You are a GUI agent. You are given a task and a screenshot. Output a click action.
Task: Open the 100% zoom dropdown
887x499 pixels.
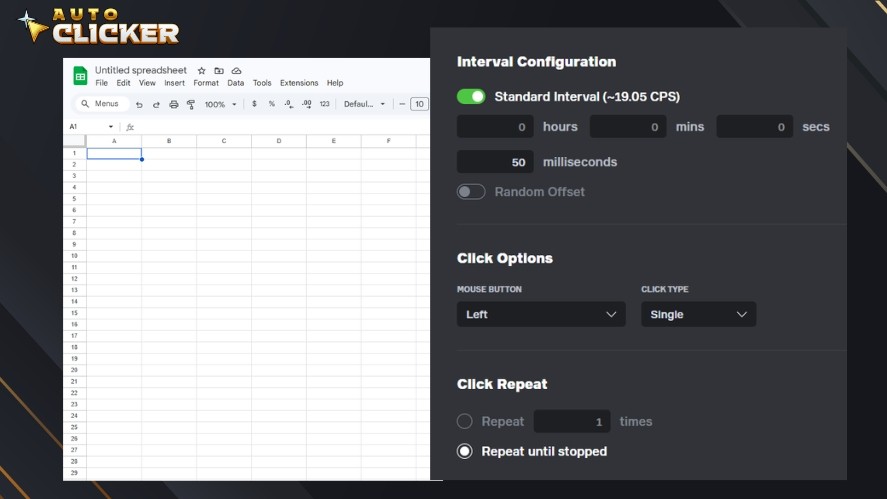point(220,104)
